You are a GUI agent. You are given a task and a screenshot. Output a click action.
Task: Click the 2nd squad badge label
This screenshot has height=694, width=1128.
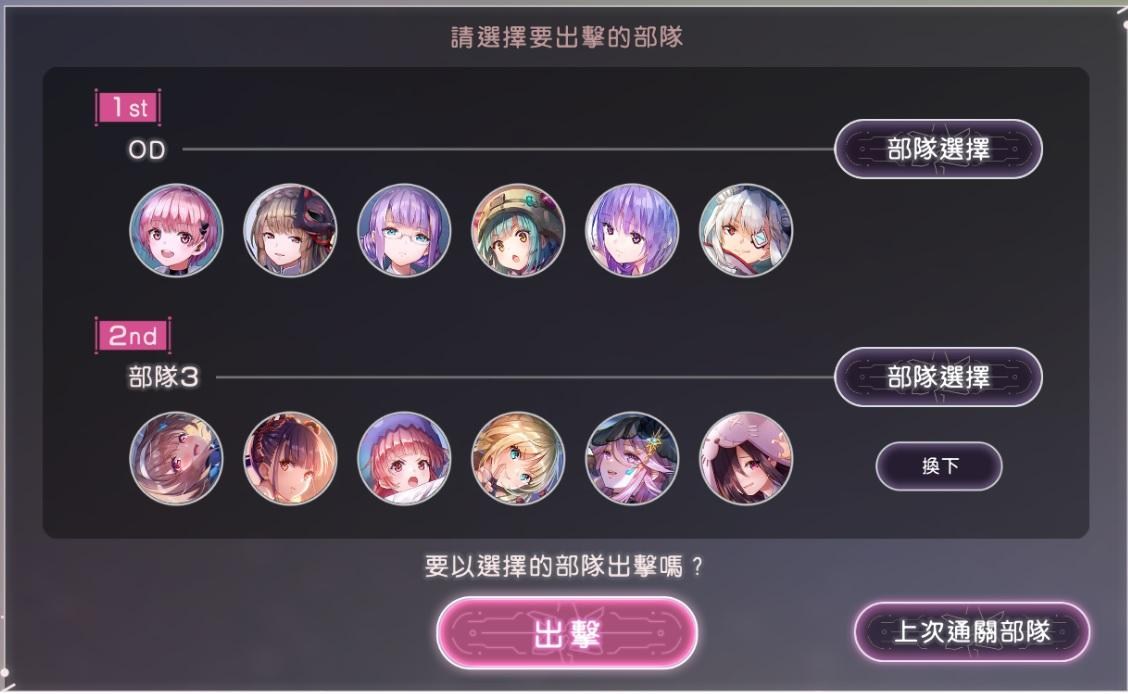[x=132, y=335]
